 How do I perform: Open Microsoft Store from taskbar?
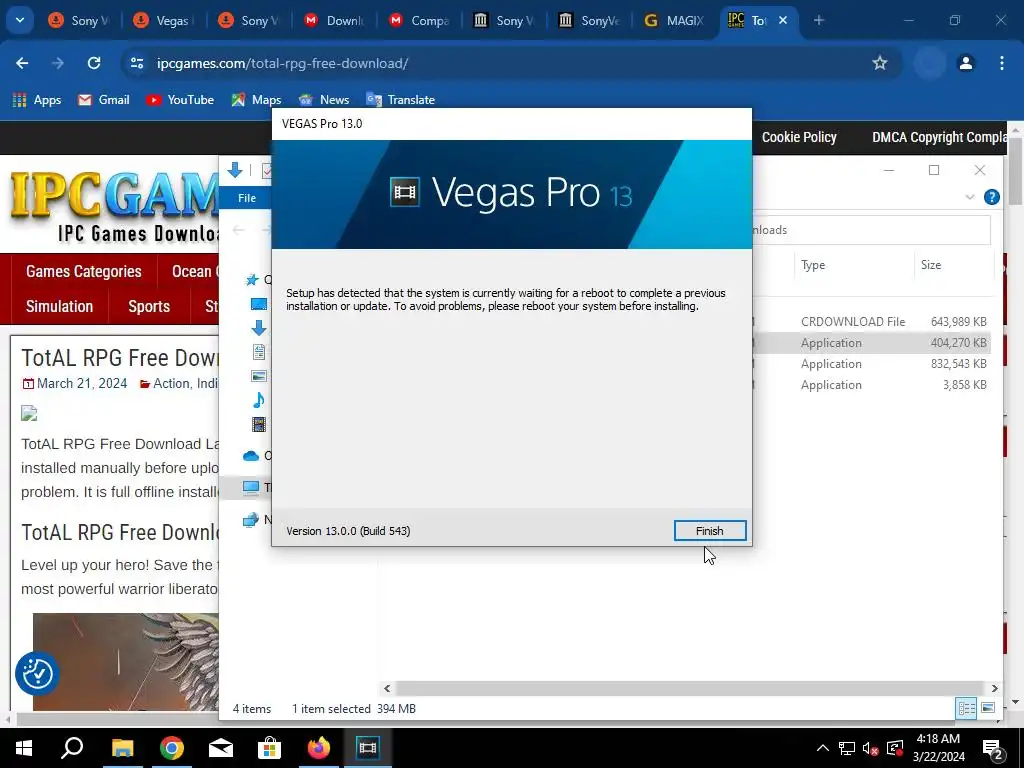[269, 748]
